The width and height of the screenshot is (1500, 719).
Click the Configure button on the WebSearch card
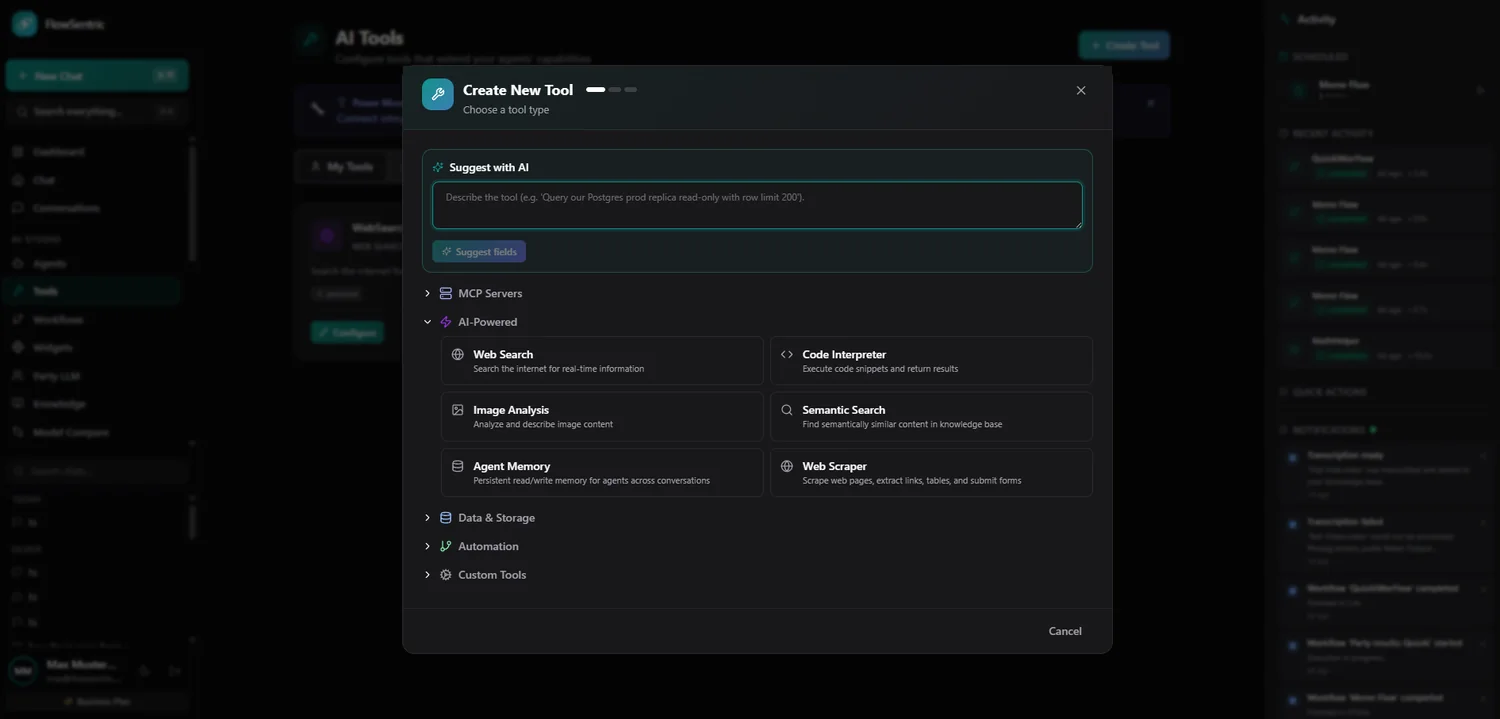(347, 332)
